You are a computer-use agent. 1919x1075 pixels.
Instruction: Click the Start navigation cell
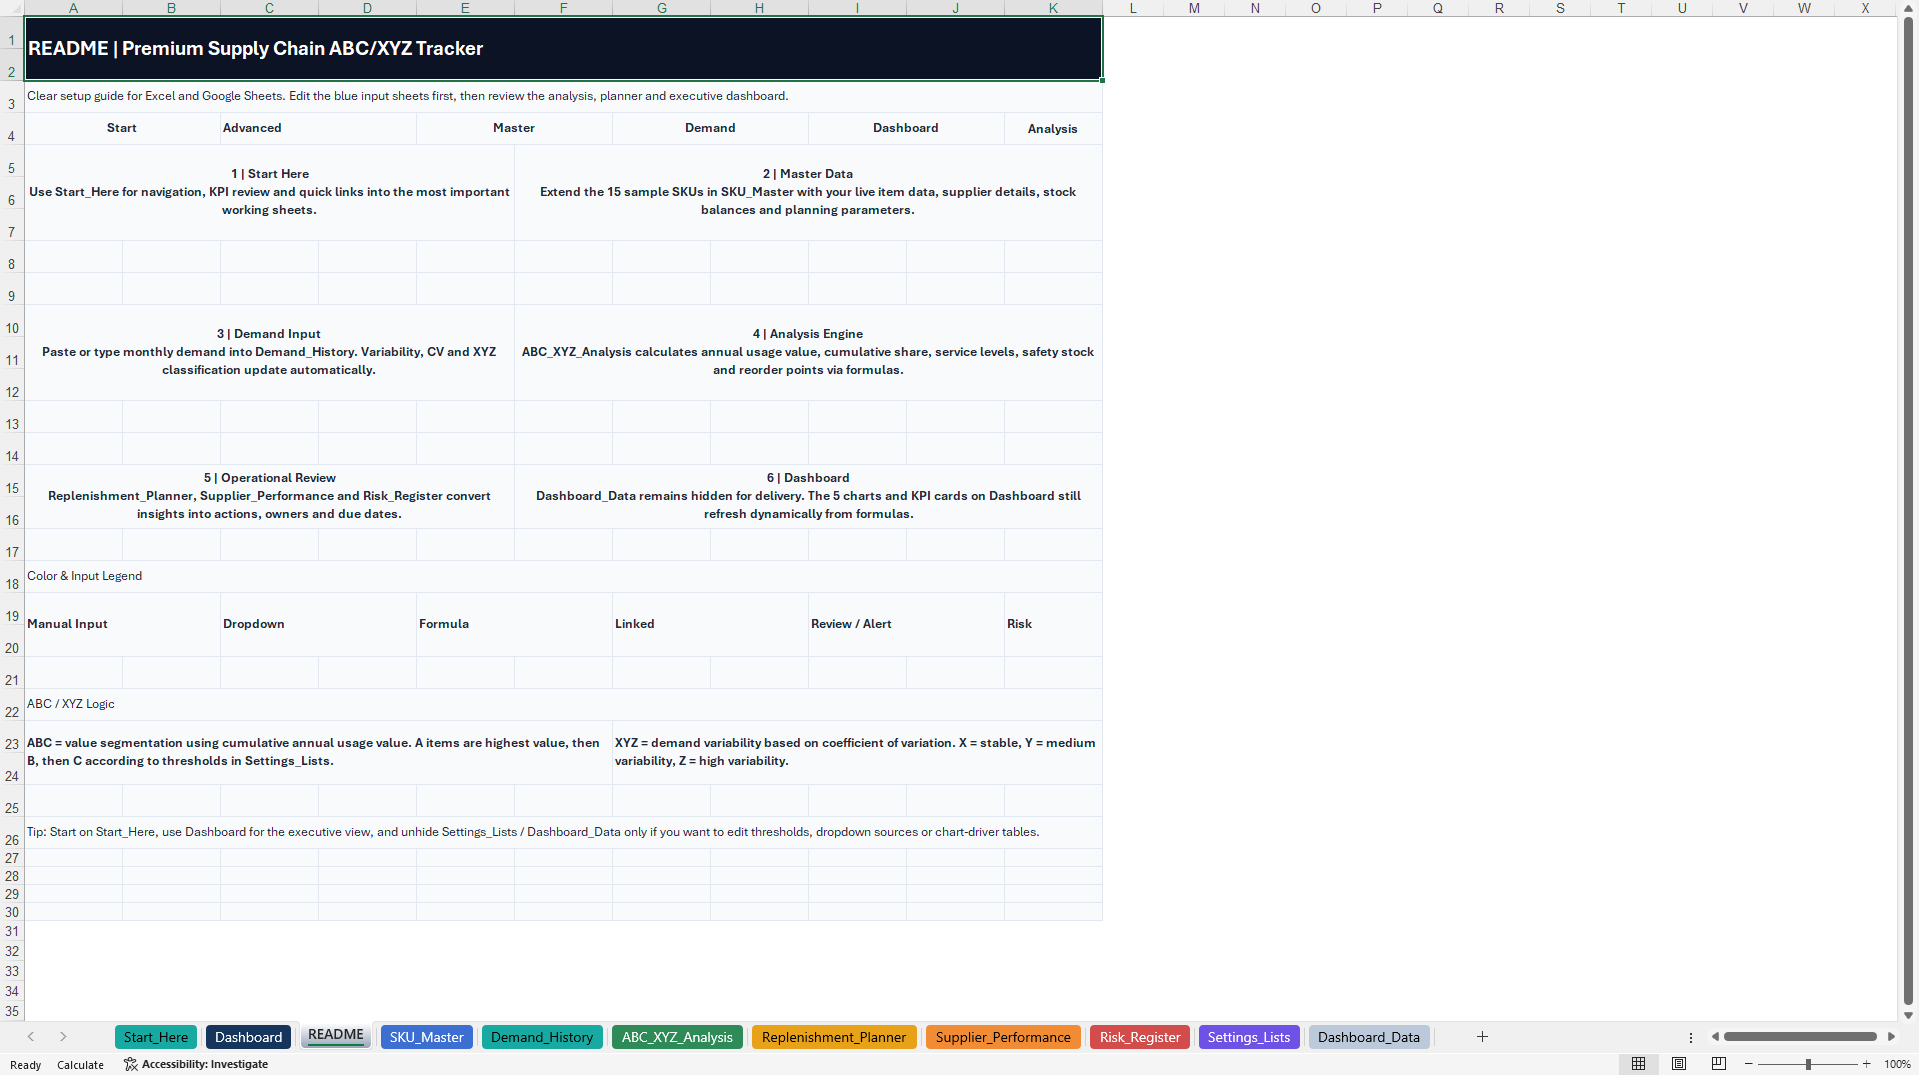pos(122,128)
